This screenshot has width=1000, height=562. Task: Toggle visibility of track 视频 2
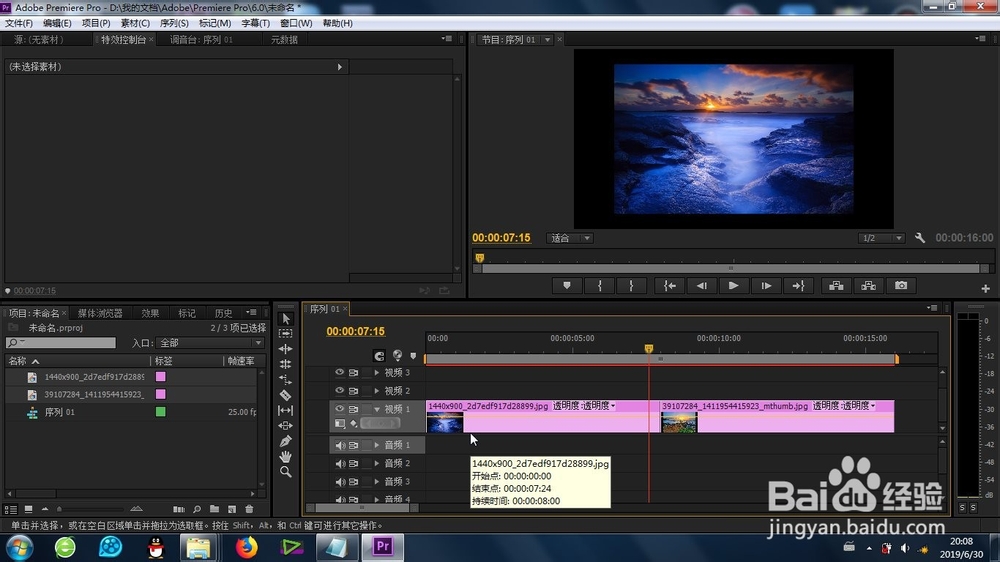339,390
